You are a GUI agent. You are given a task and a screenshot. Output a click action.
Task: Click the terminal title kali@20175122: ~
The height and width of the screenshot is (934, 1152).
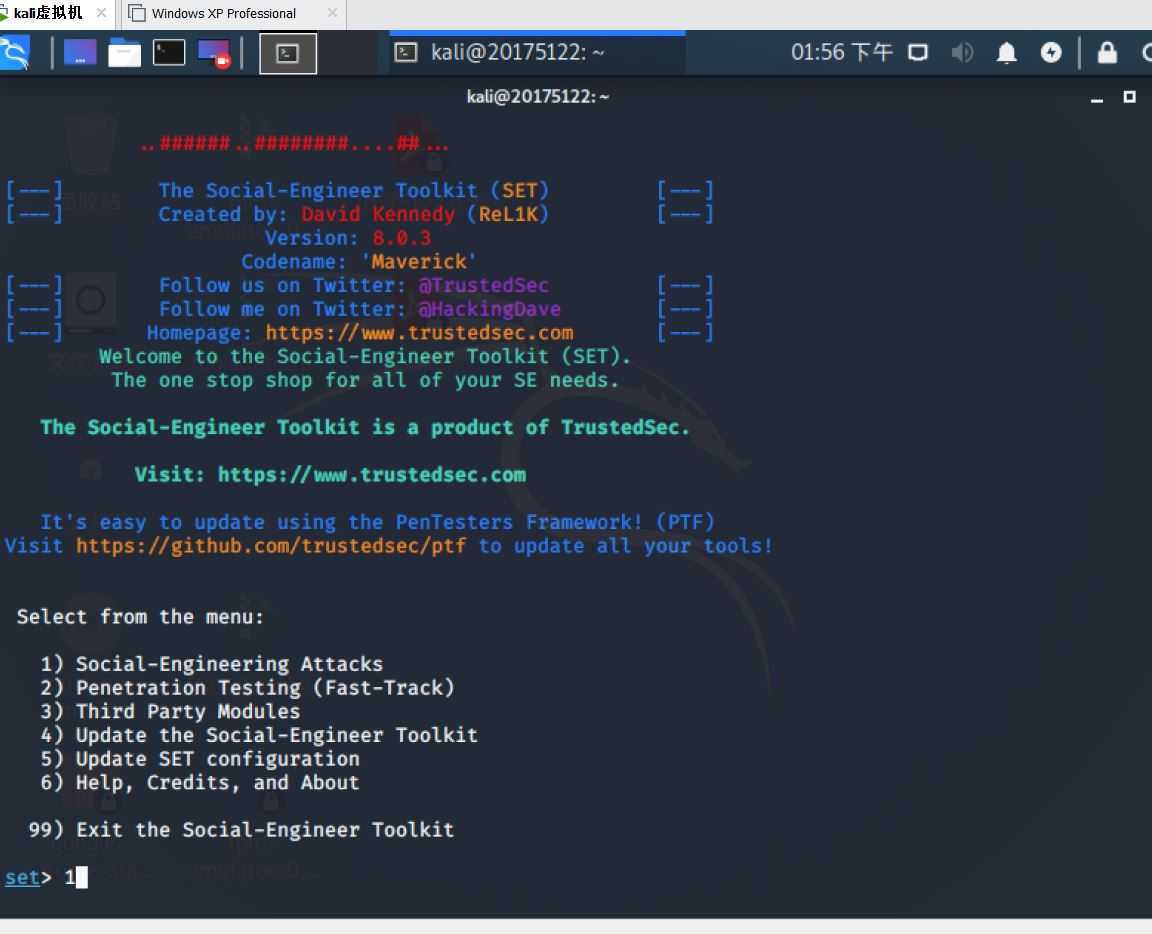pyautogui.click(x=538, y=96)
